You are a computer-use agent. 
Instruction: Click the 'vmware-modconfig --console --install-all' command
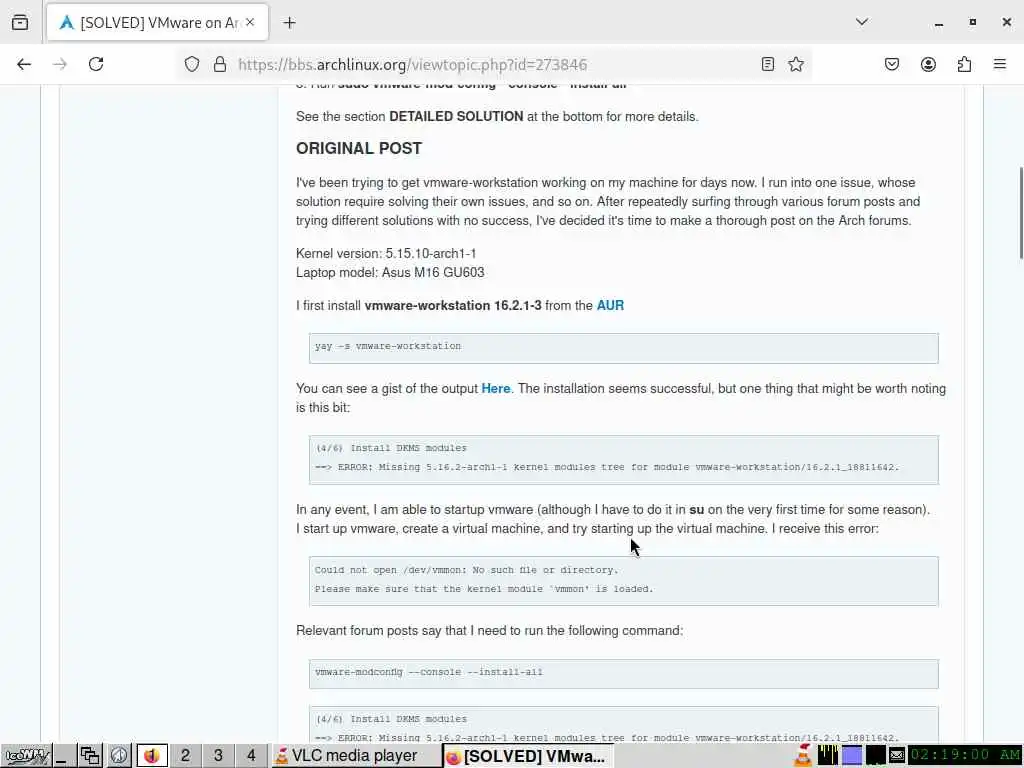428,671
